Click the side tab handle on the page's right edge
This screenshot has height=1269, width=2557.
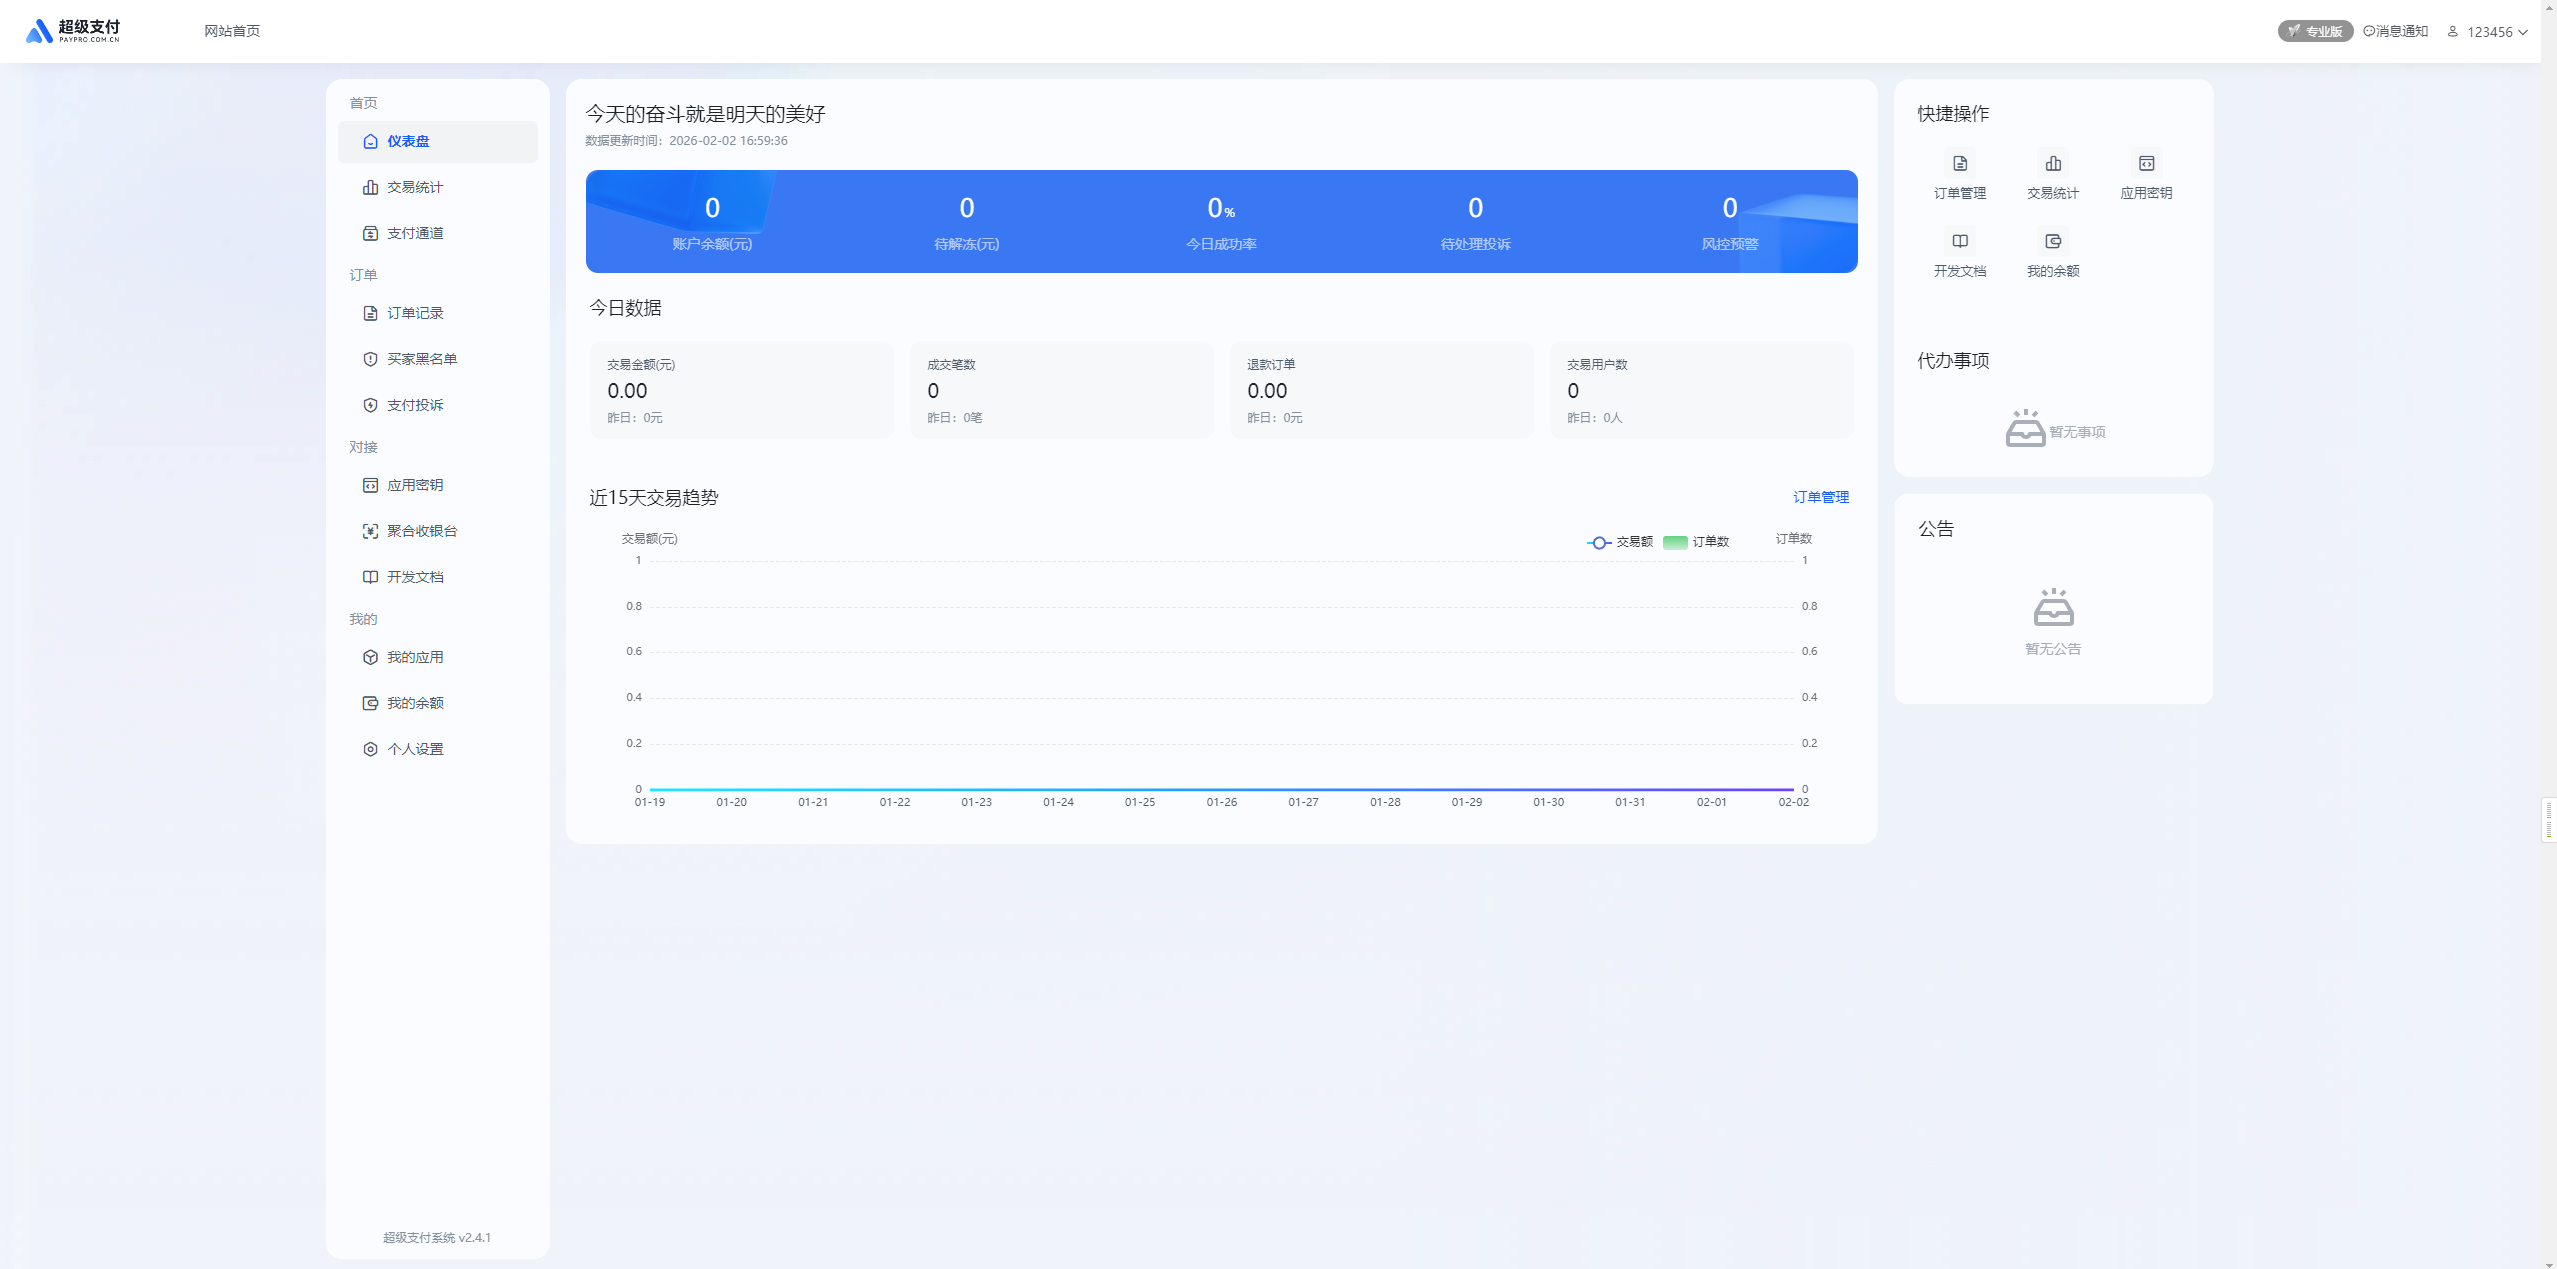tap(2548, 820)
